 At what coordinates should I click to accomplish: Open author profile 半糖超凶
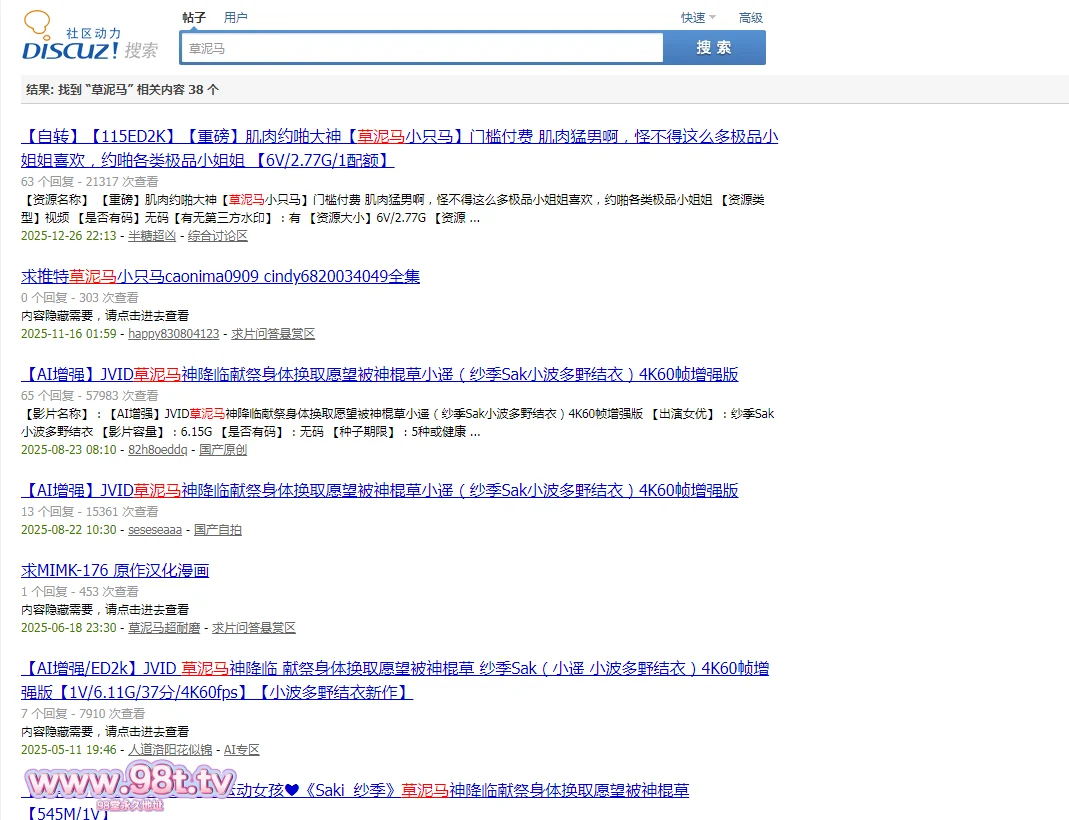point(152,236)
